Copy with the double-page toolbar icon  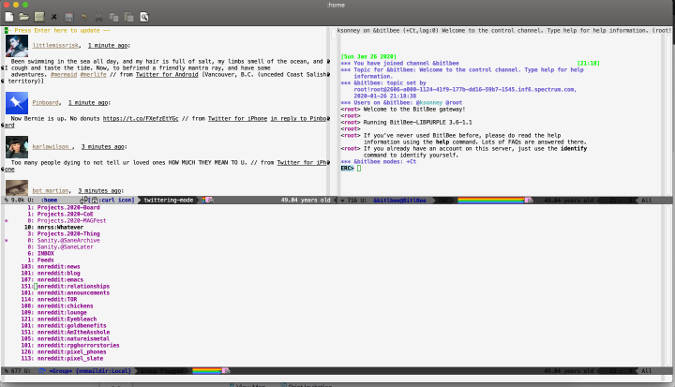click(114, 17)
